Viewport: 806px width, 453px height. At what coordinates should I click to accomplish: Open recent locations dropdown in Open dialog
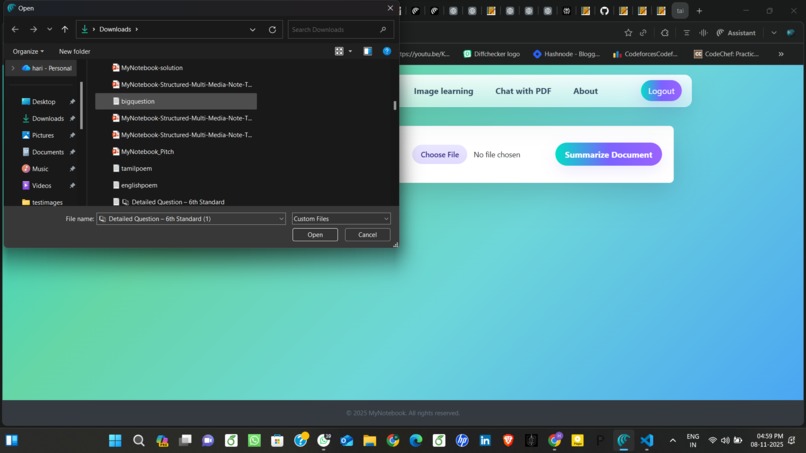coord(49,29)
